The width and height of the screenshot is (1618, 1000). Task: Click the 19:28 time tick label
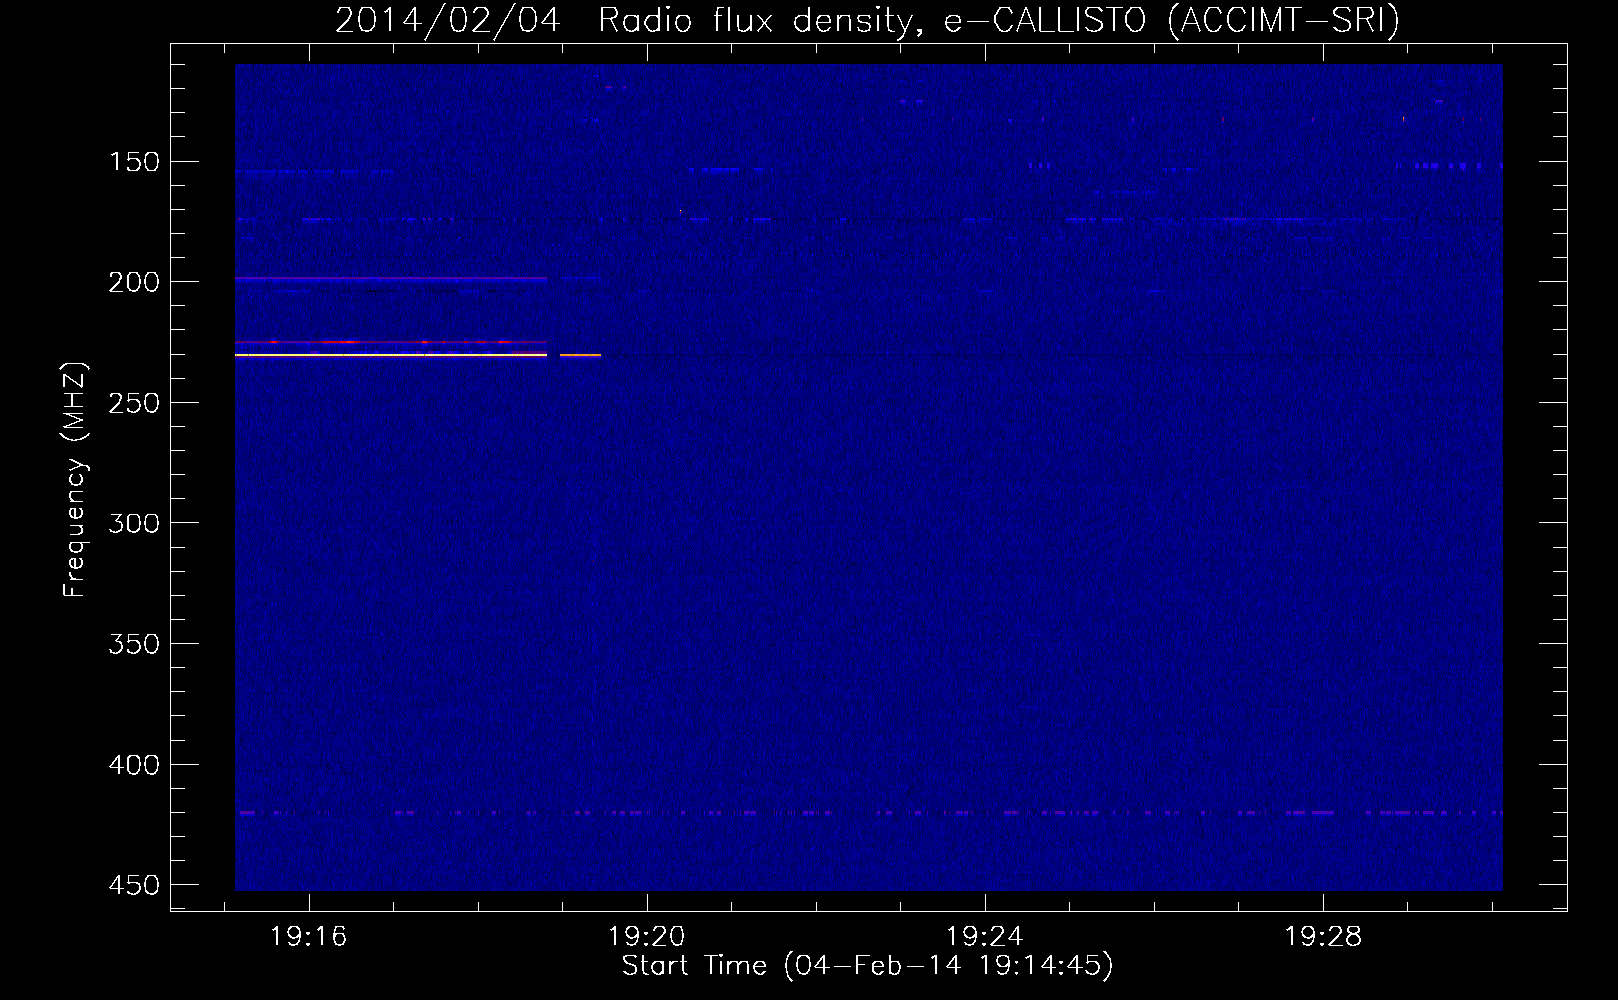1323,937
